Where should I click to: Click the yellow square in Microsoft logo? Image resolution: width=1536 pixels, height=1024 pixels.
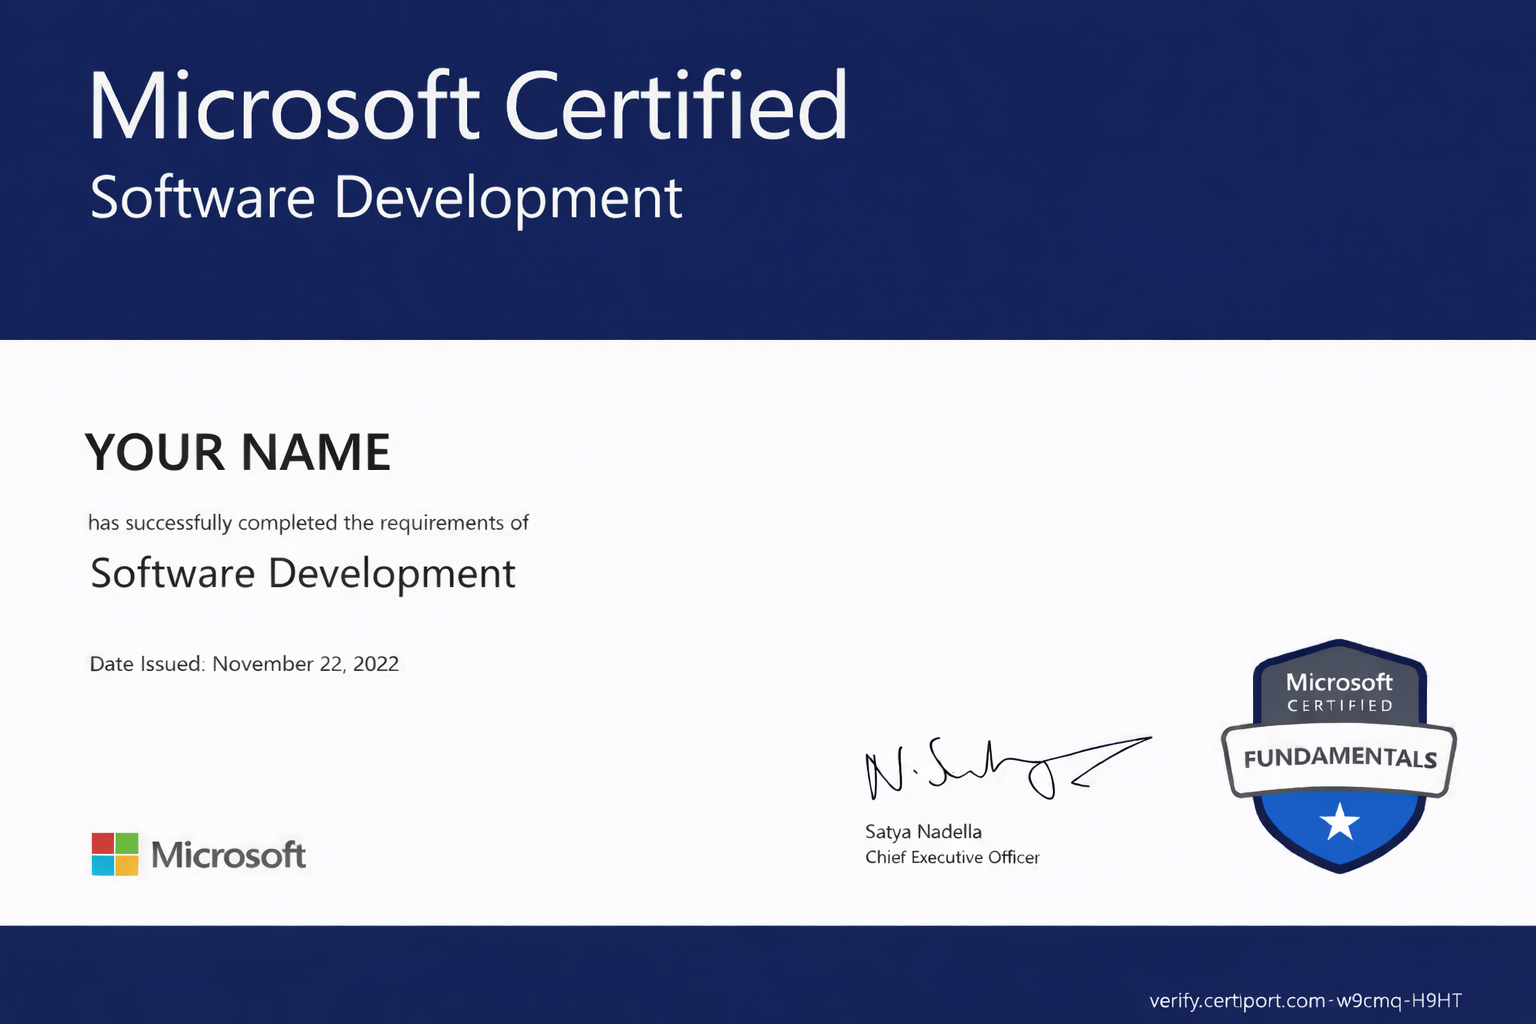pos(127,866)
